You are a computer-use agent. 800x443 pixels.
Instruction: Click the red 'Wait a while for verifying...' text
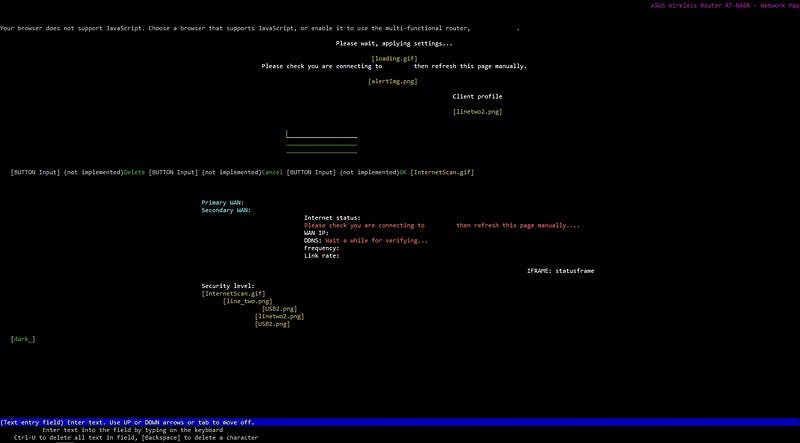coord(377,240)
